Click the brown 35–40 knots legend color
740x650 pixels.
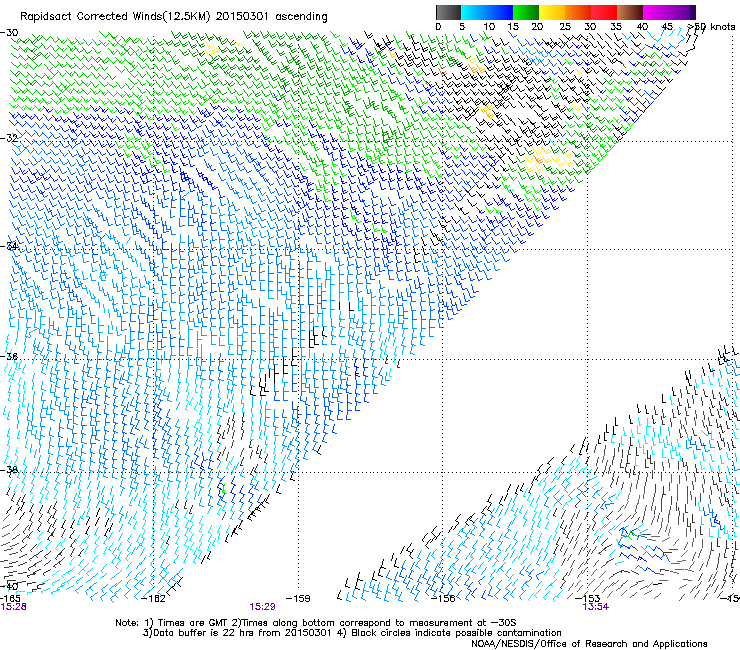630,12
